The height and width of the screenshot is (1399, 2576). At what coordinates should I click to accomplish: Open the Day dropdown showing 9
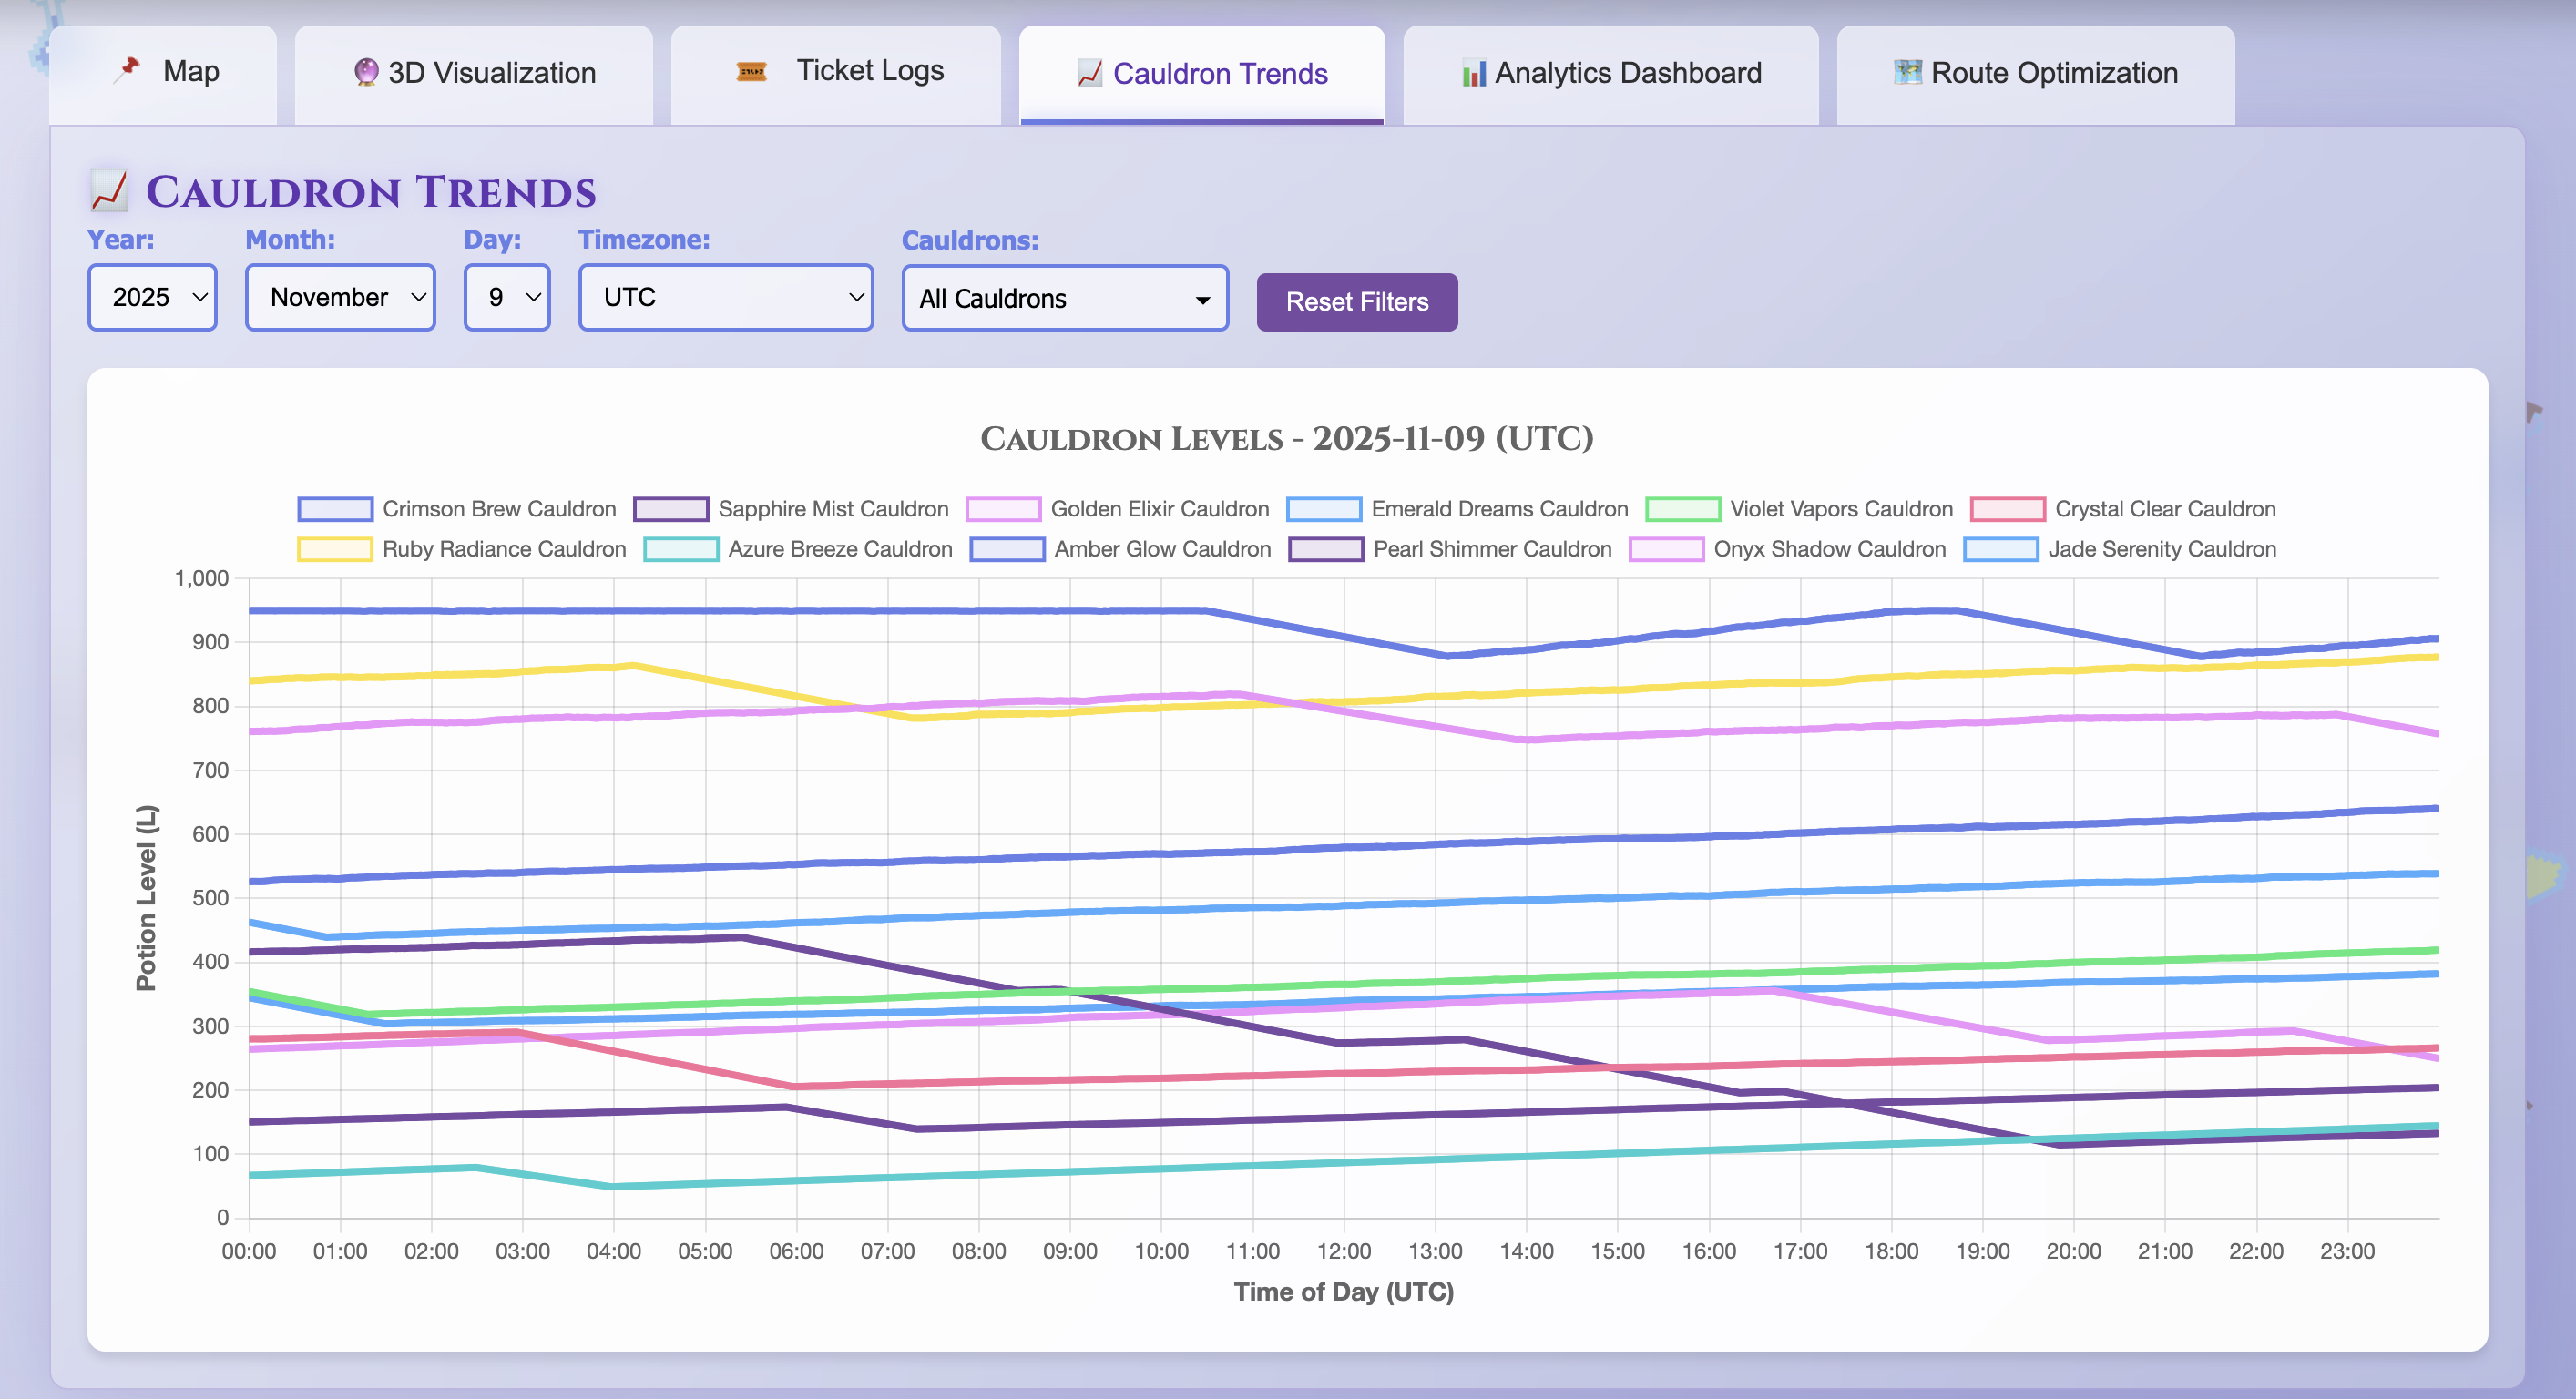[x=507, y=297]
